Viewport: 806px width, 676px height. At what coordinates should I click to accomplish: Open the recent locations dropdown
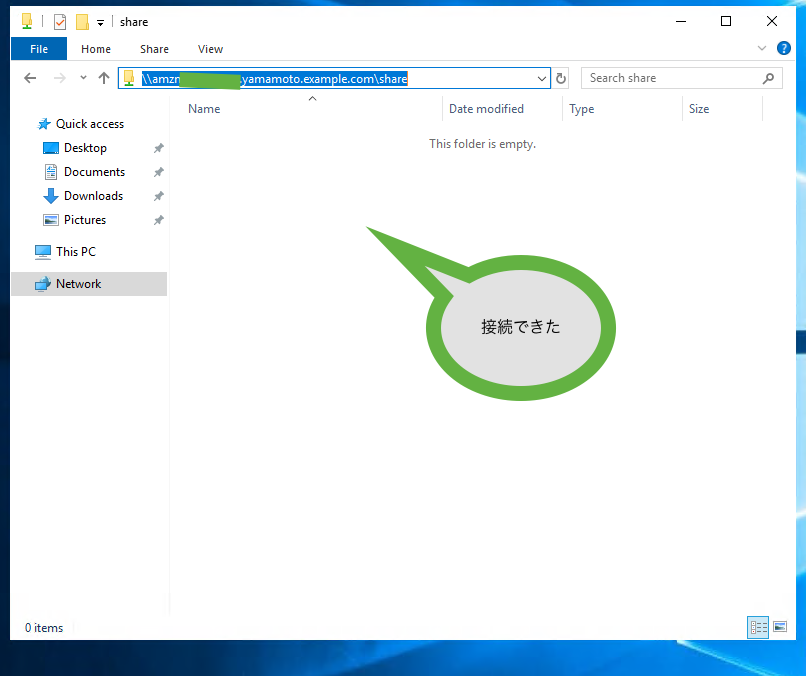point(83,78)
